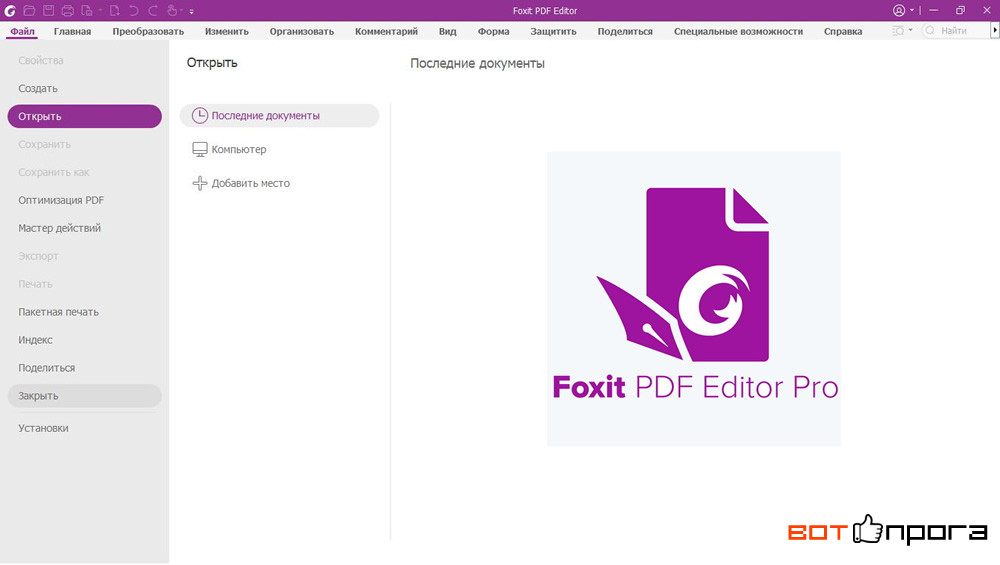Click the Добавить место entry
This screenshot has height=565, width=1000.
(x=279, y=183)
